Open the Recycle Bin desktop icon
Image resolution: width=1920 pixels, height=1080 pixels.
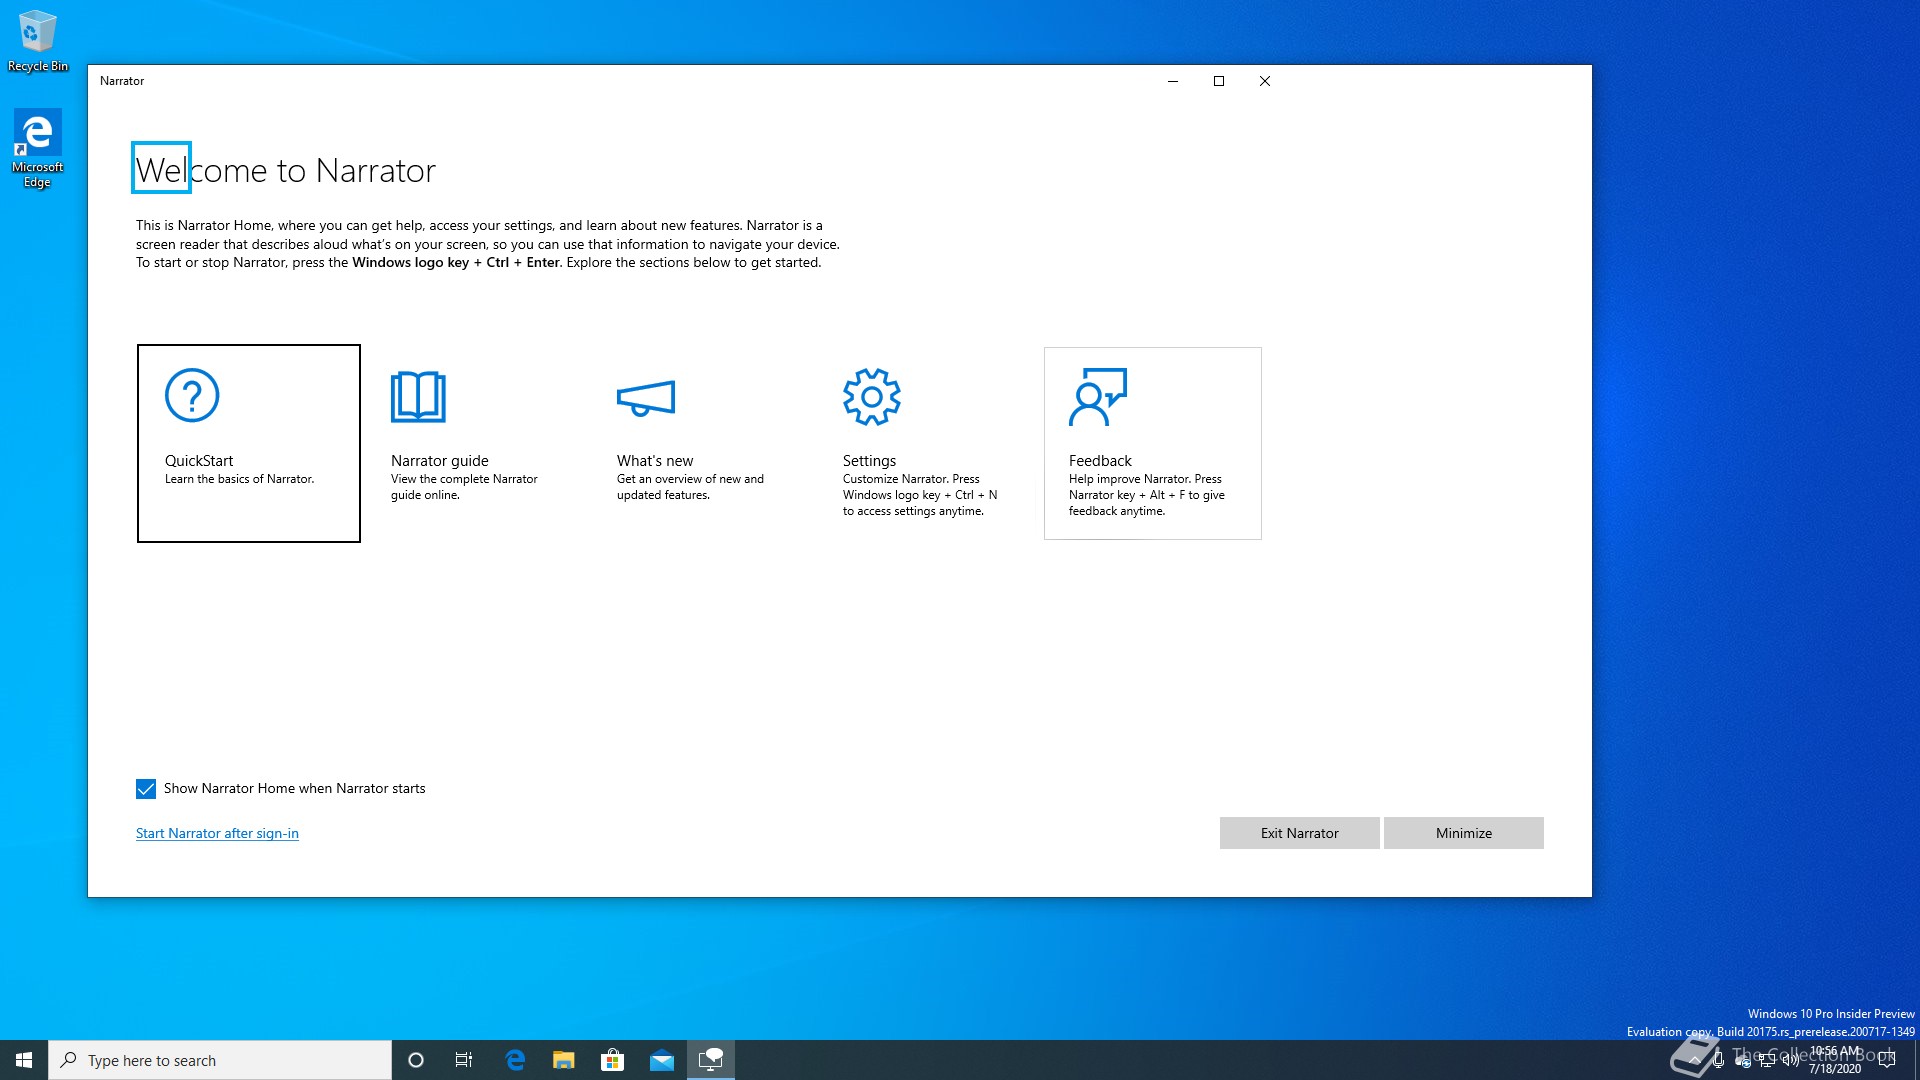(x=38, y=41)
